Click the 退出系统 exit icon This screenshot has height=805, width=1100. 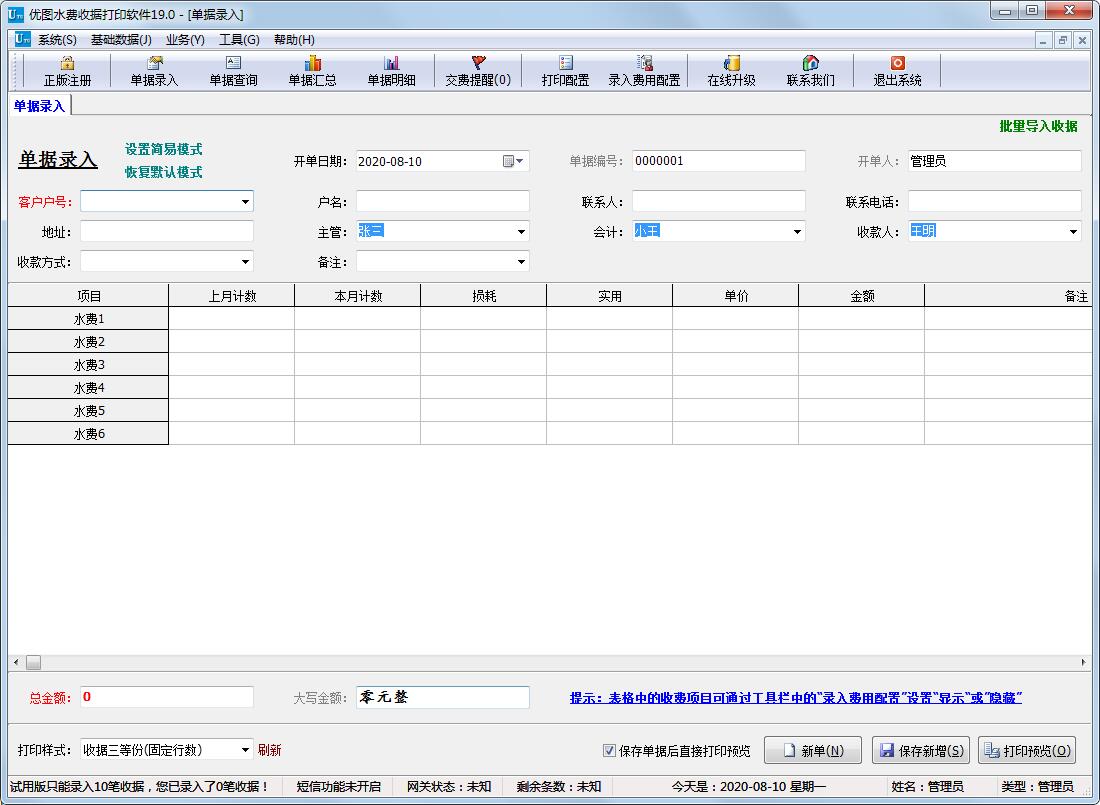[897, 70]
